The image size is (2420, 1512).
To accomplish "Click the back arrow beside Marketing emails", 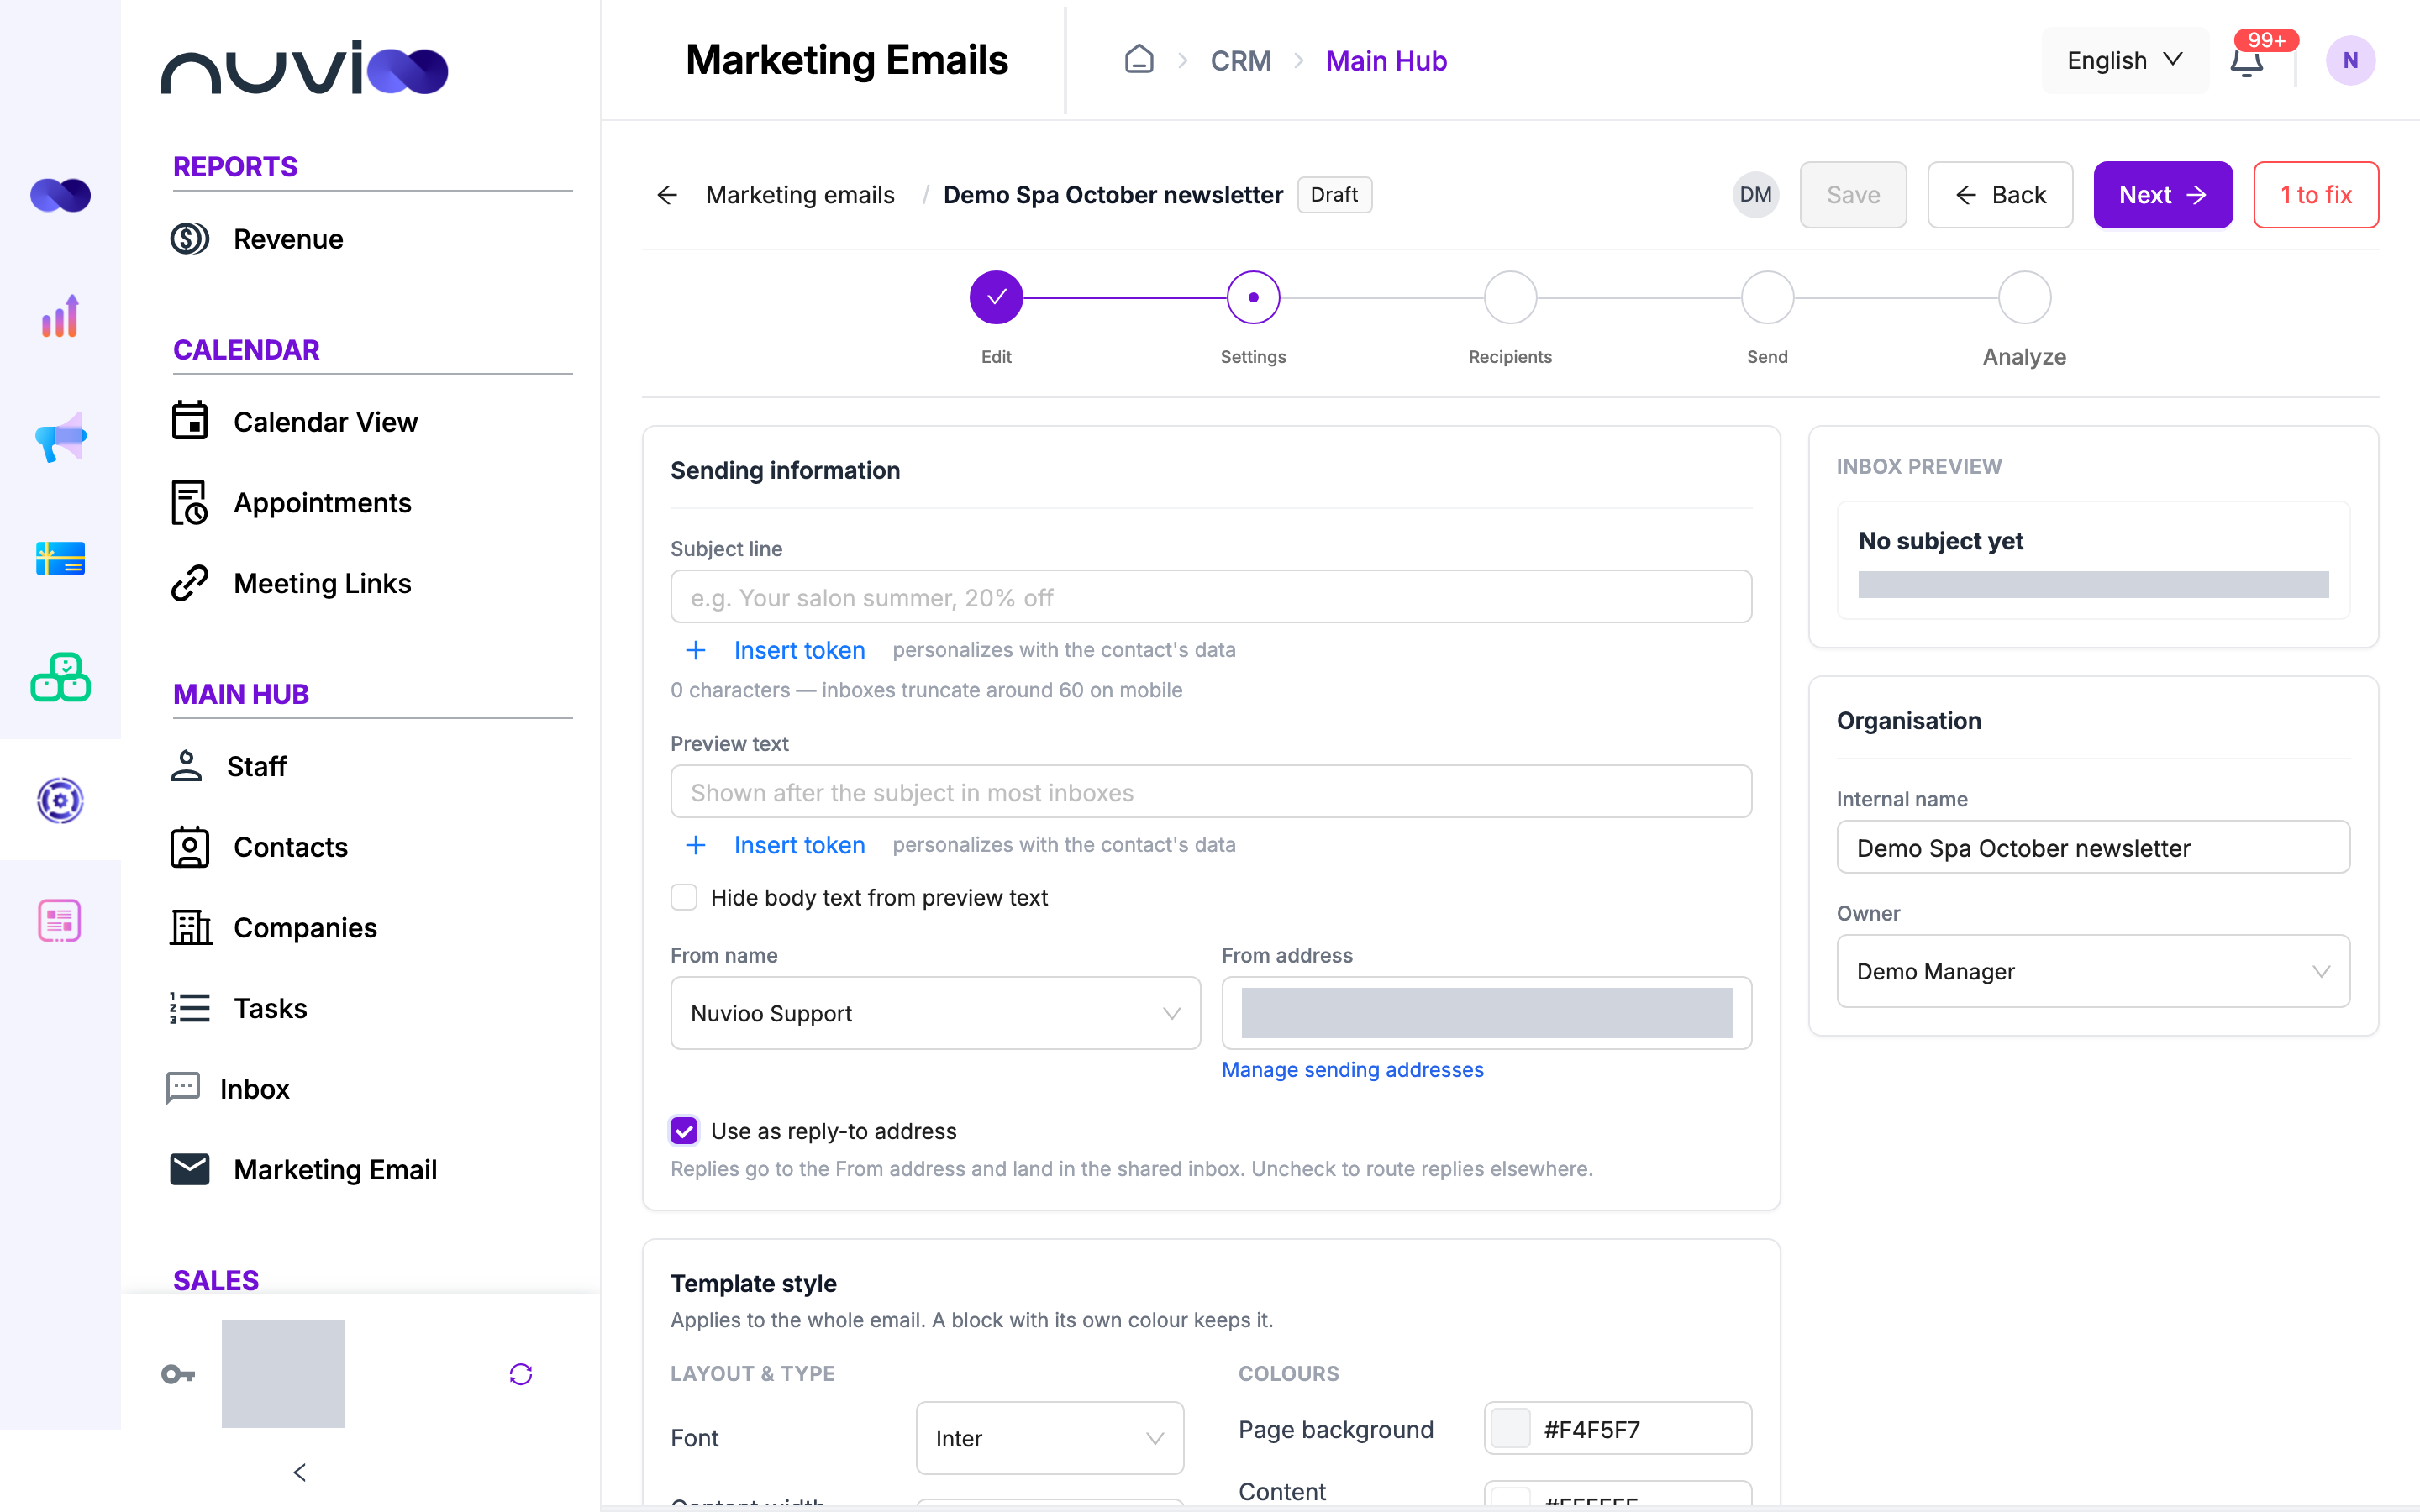I will (x=667, y=195).
